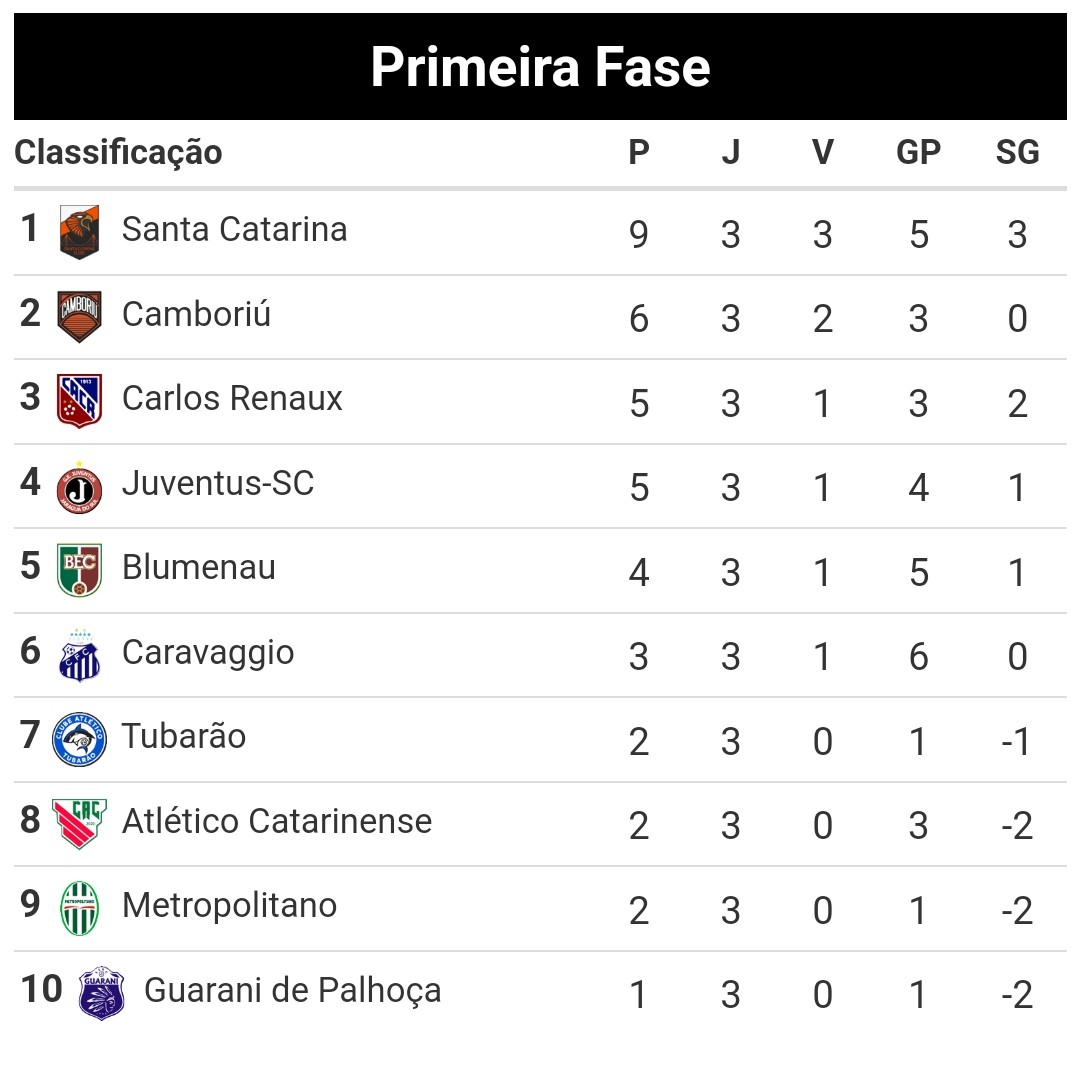Click the Blumenau BEC club crest
Image resolution: width=1080 pixels, height=1069 pixels.
(79, 570)
